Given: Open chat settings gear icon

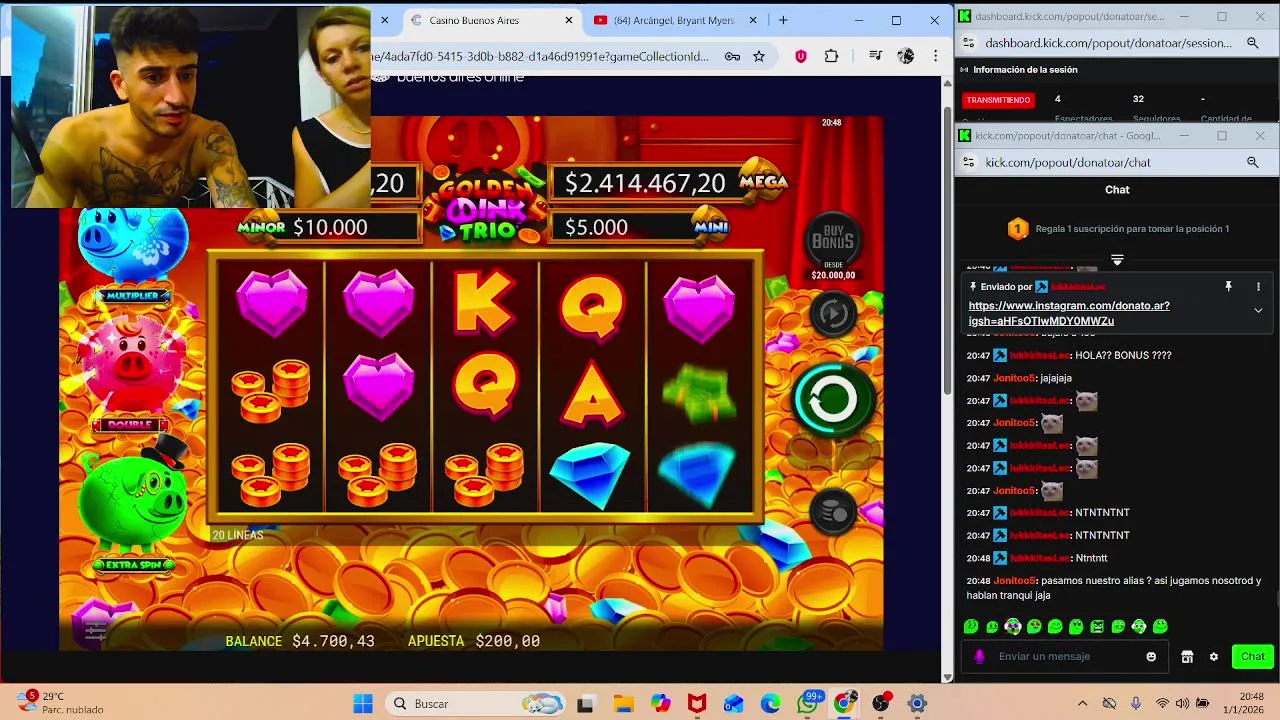Looking at the screenshot, I should 1214,657.
